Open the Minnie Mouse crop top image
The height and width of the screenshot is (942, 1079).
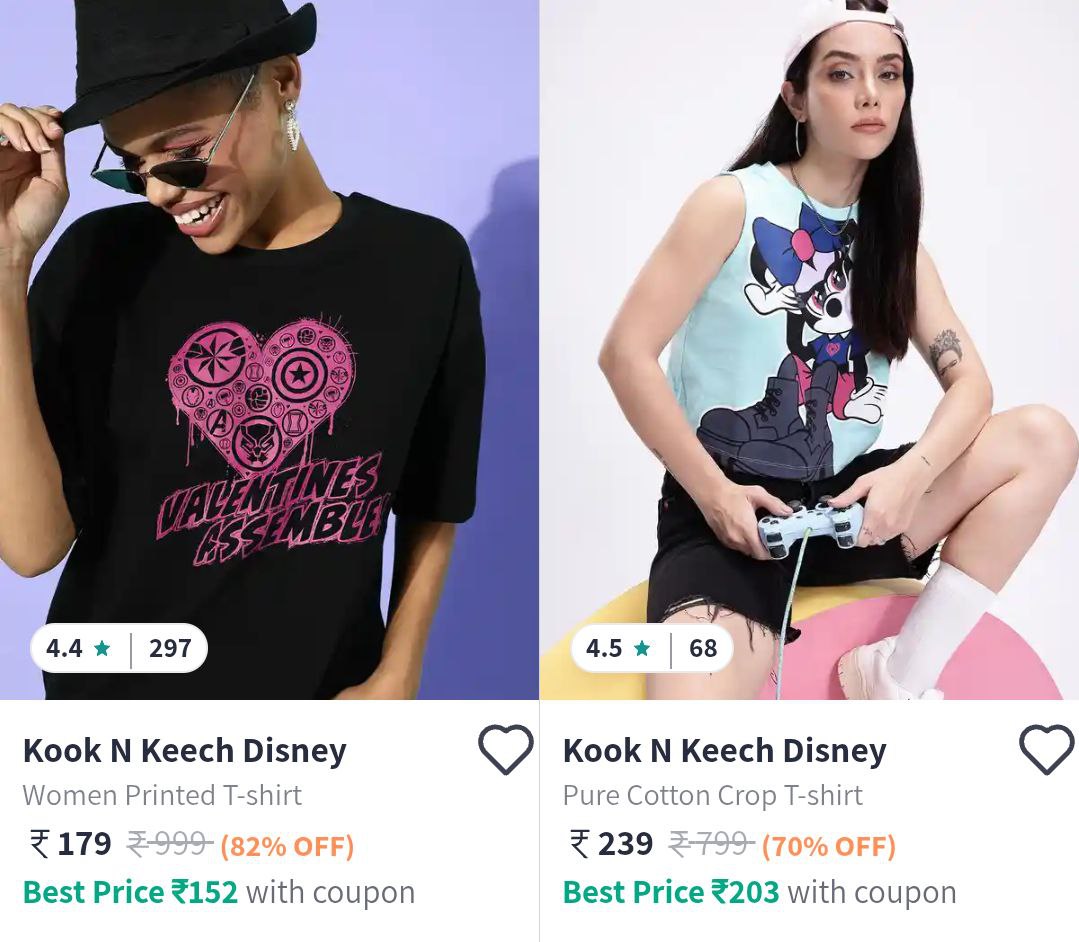tap(810, 350)
